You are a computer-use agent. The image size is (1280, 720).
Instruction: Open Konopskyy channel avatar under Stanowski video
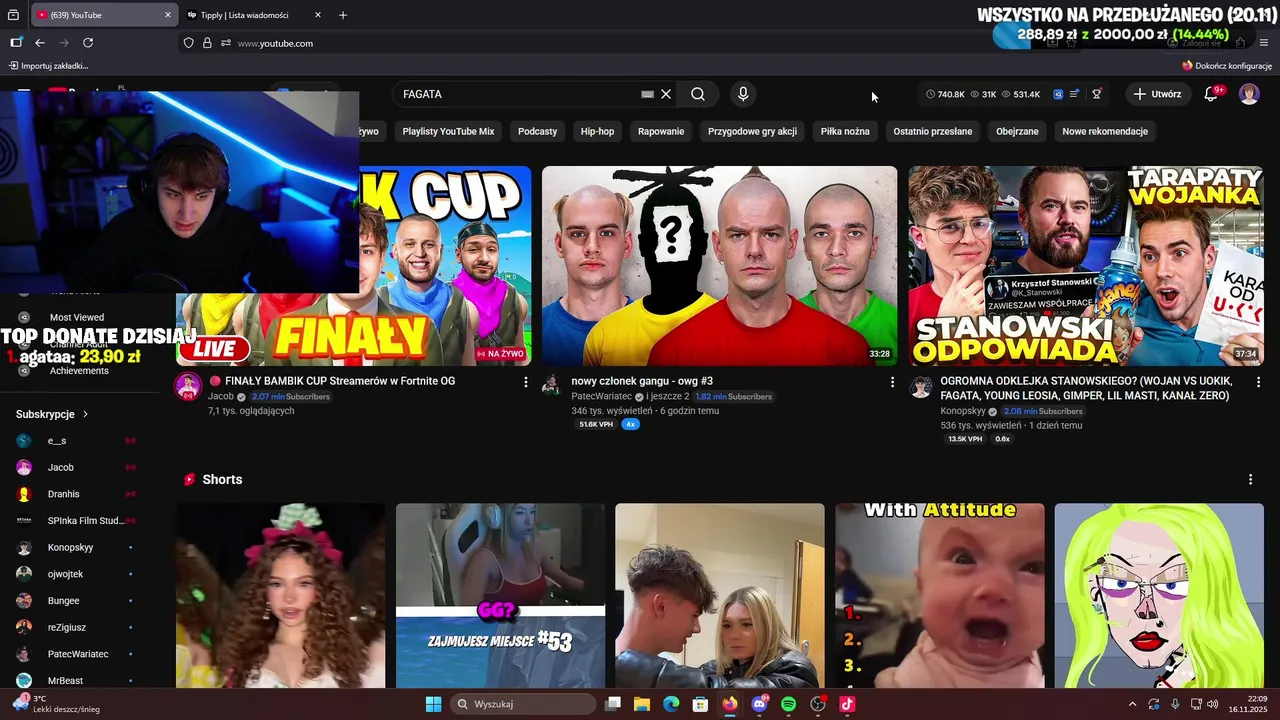point(921,387)
